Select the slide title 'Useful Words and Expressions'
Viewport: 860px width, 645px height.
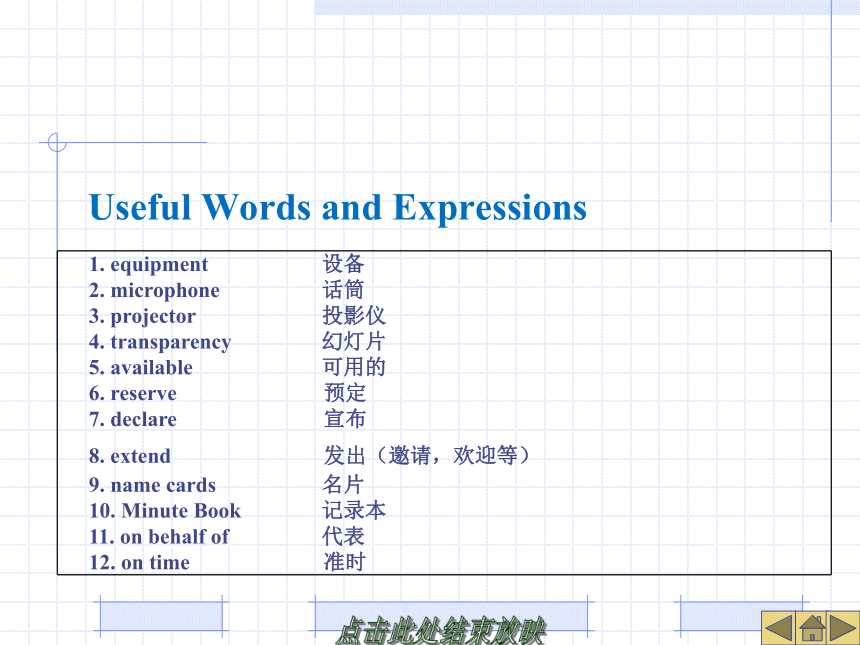pos(338,207)
